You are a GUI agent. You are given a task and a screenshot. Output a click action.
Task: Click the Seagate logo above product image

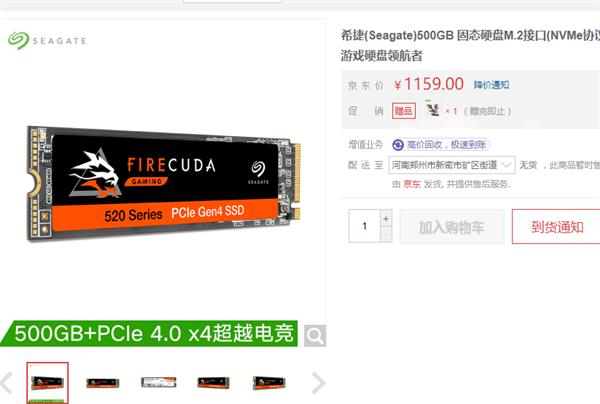pyautogui.click(x=47, y=41)
